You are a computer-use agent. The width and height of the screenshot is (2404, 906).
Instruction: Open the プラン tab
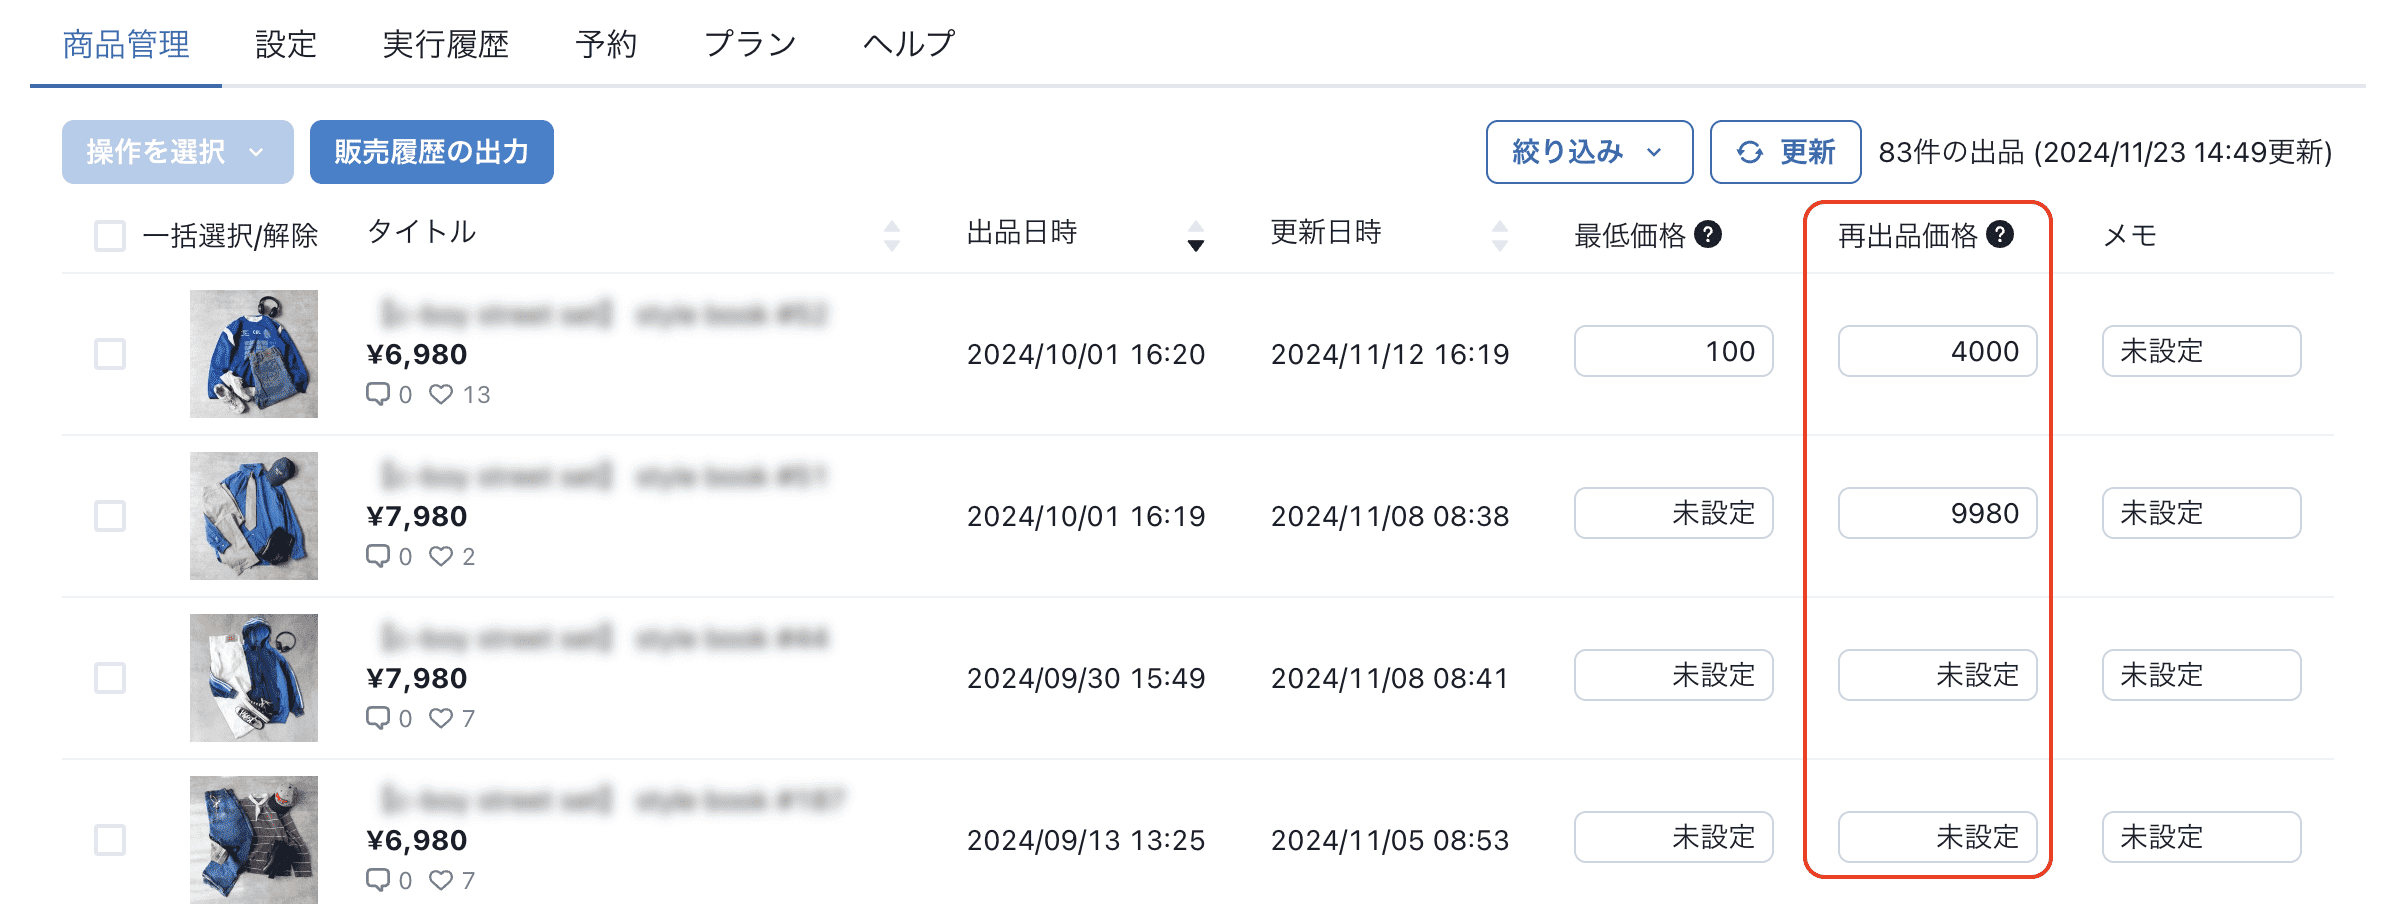(x=750, y=44)
